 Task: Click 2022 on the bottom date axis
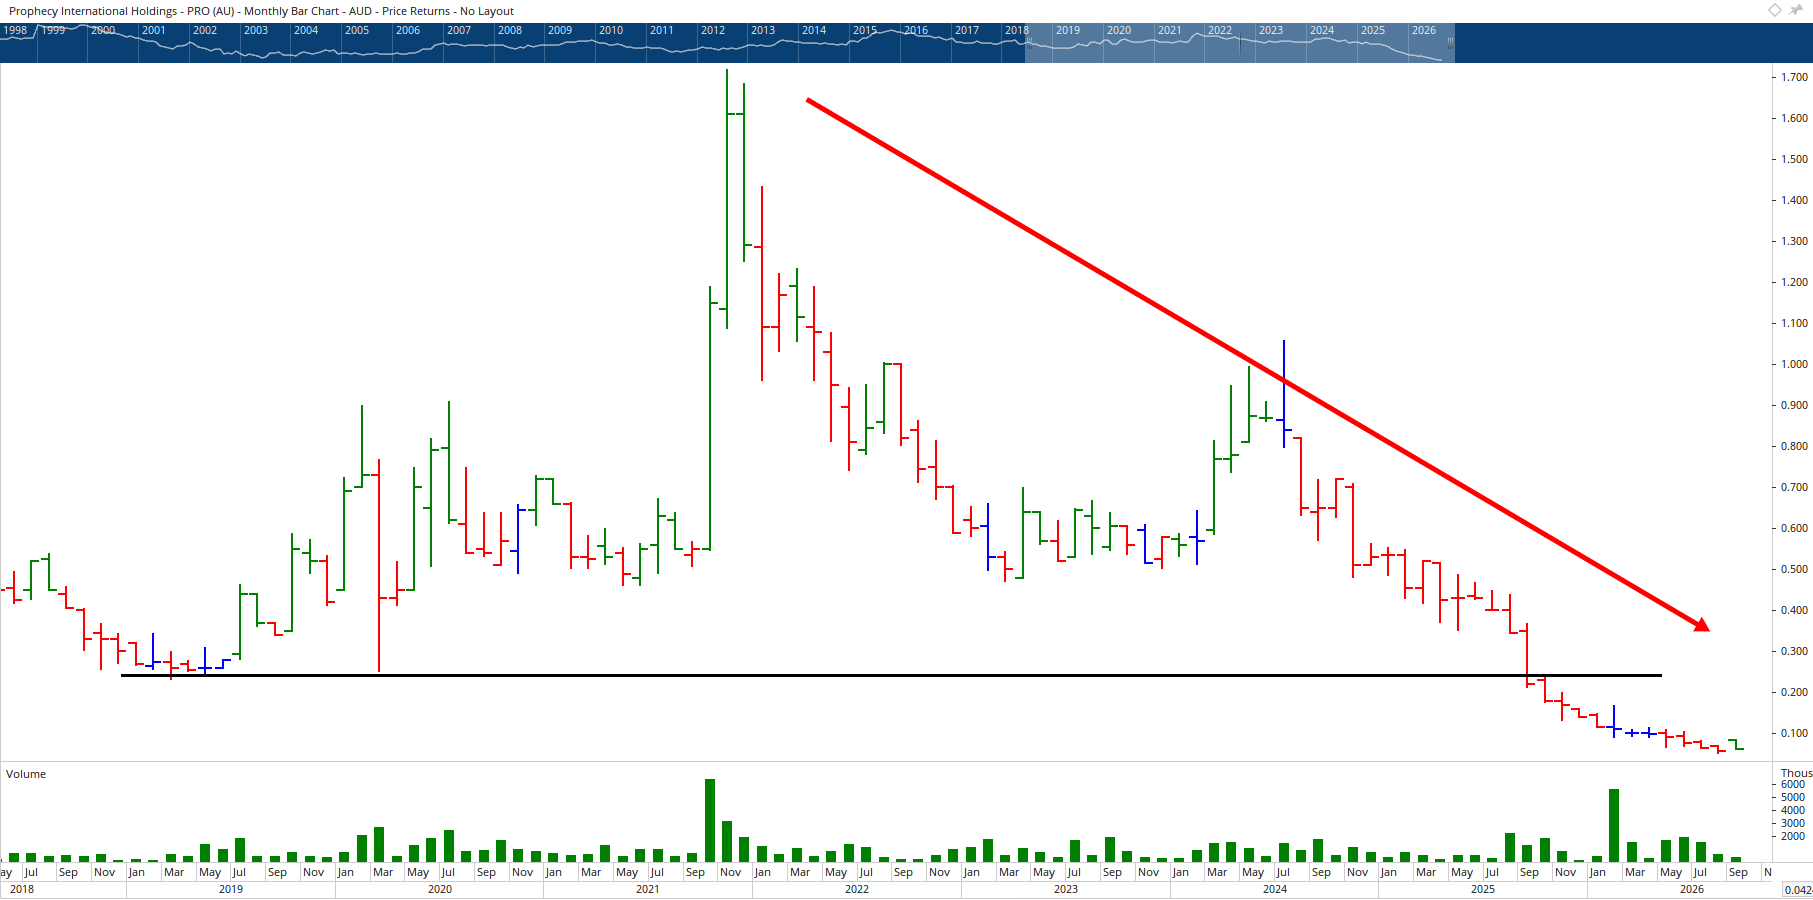click(x=857, y=889)
